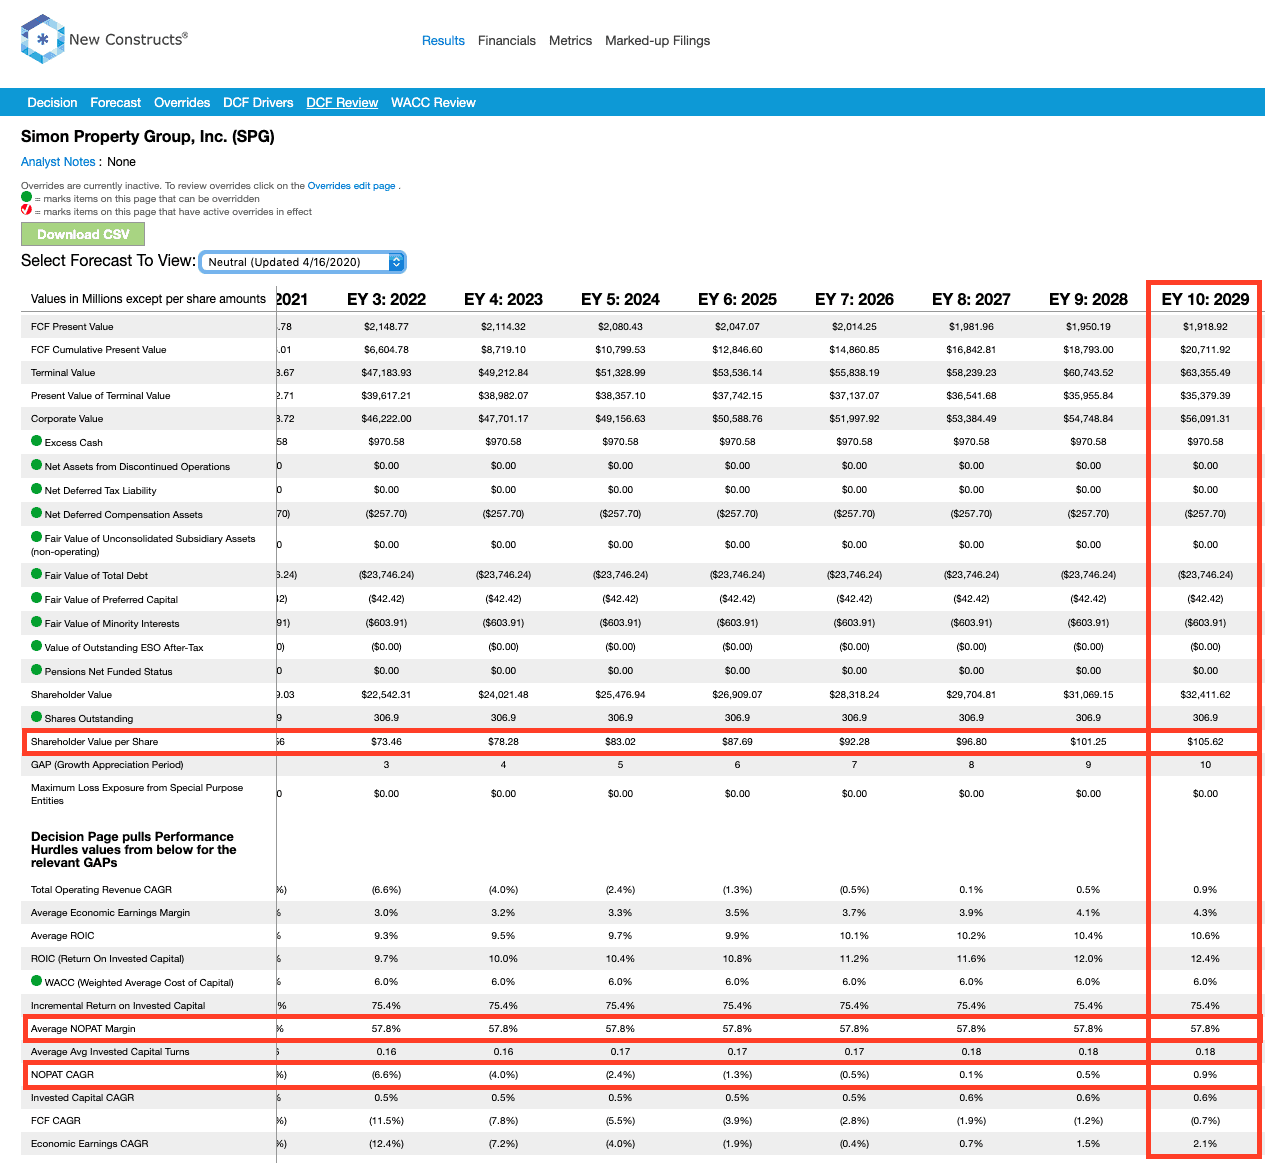
Task: Select Decision in the blue navigation bar
Action: [52, 103]
